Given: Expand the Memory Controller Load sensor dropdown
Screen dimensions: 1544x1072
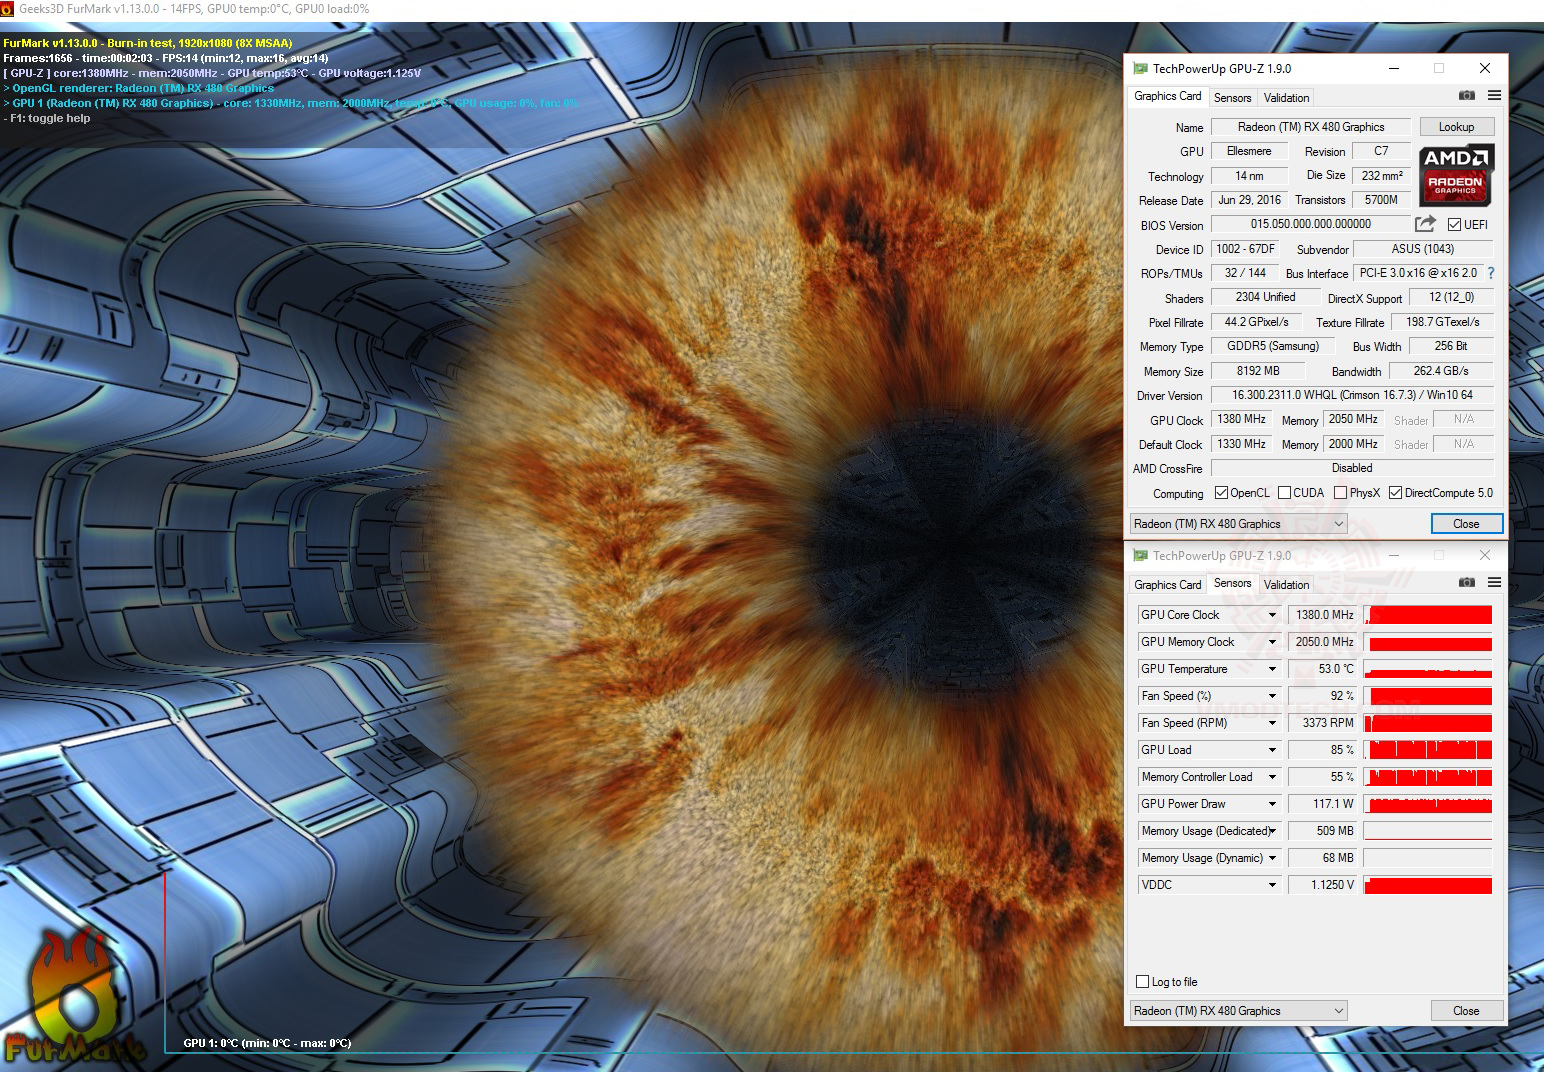Looking at the screenshot, I should (1272, 777).
